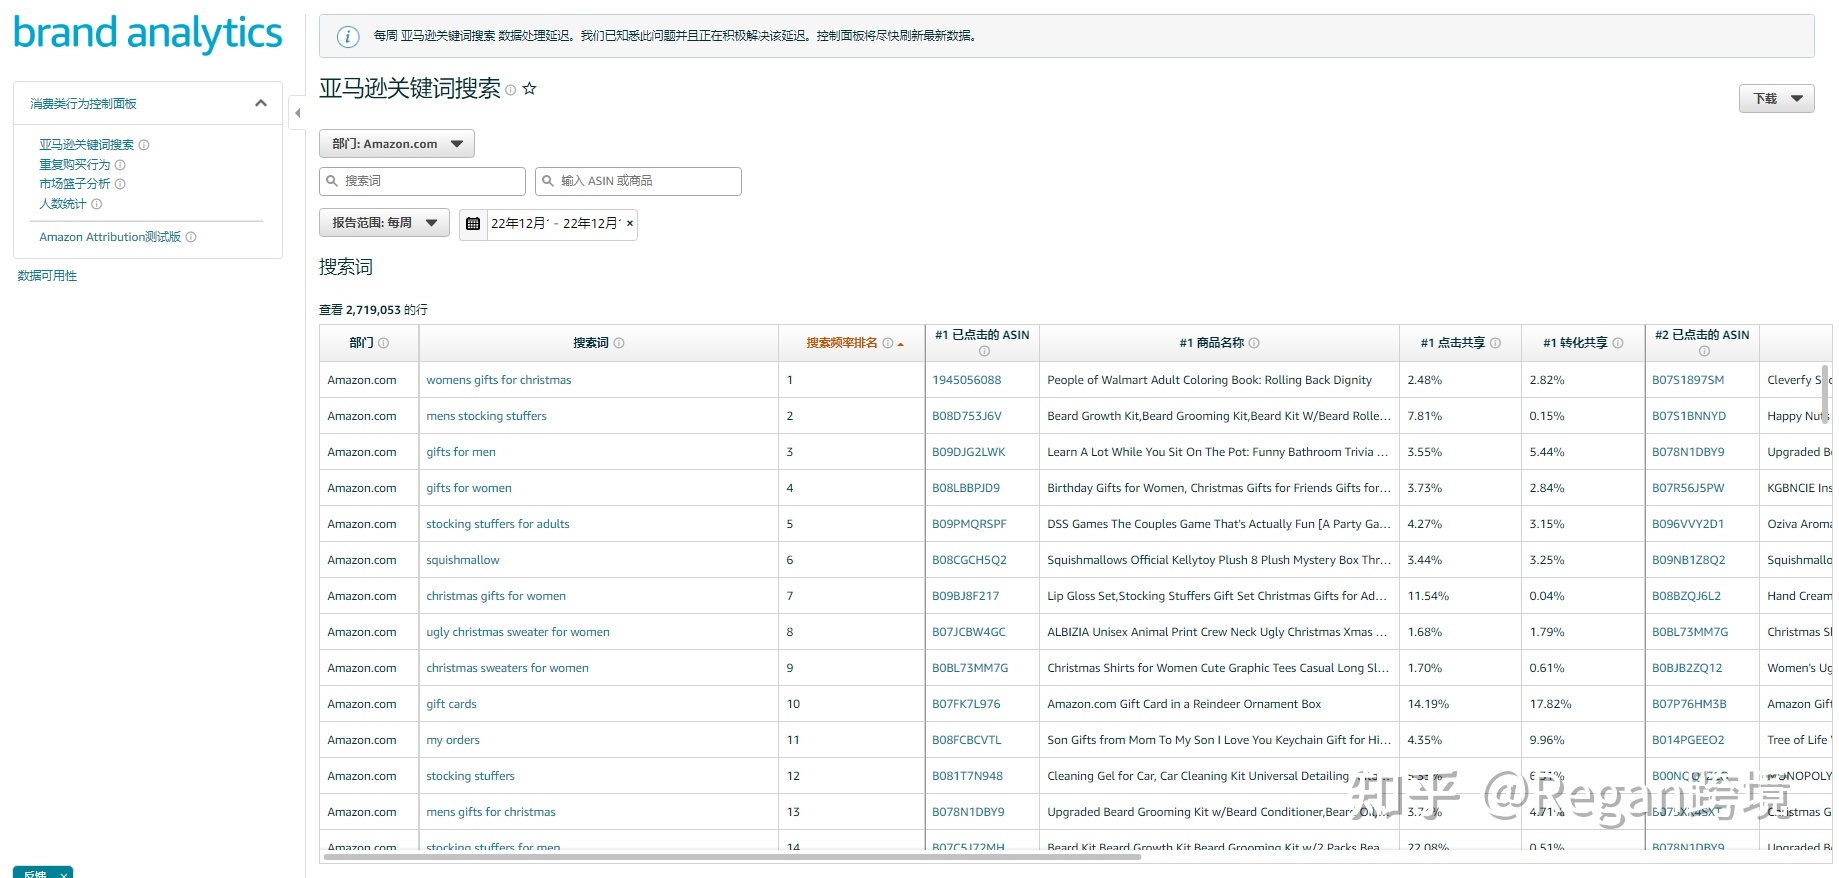Clear the date range with the x icon
This screenshot has height=878, width=1839.
tap(630, 224)
